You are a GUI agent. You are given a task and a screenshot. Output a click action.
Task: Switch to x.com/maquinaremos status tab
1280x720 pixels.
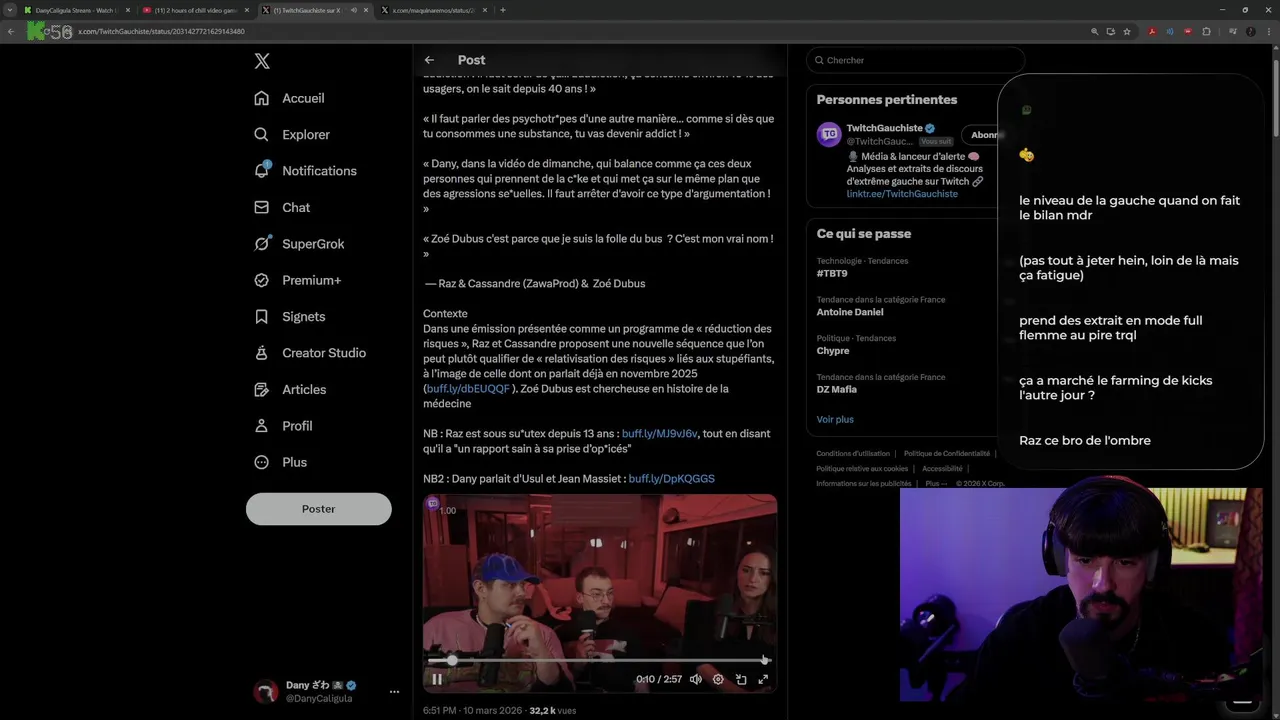pyautogui.click(x=433, y=10)
